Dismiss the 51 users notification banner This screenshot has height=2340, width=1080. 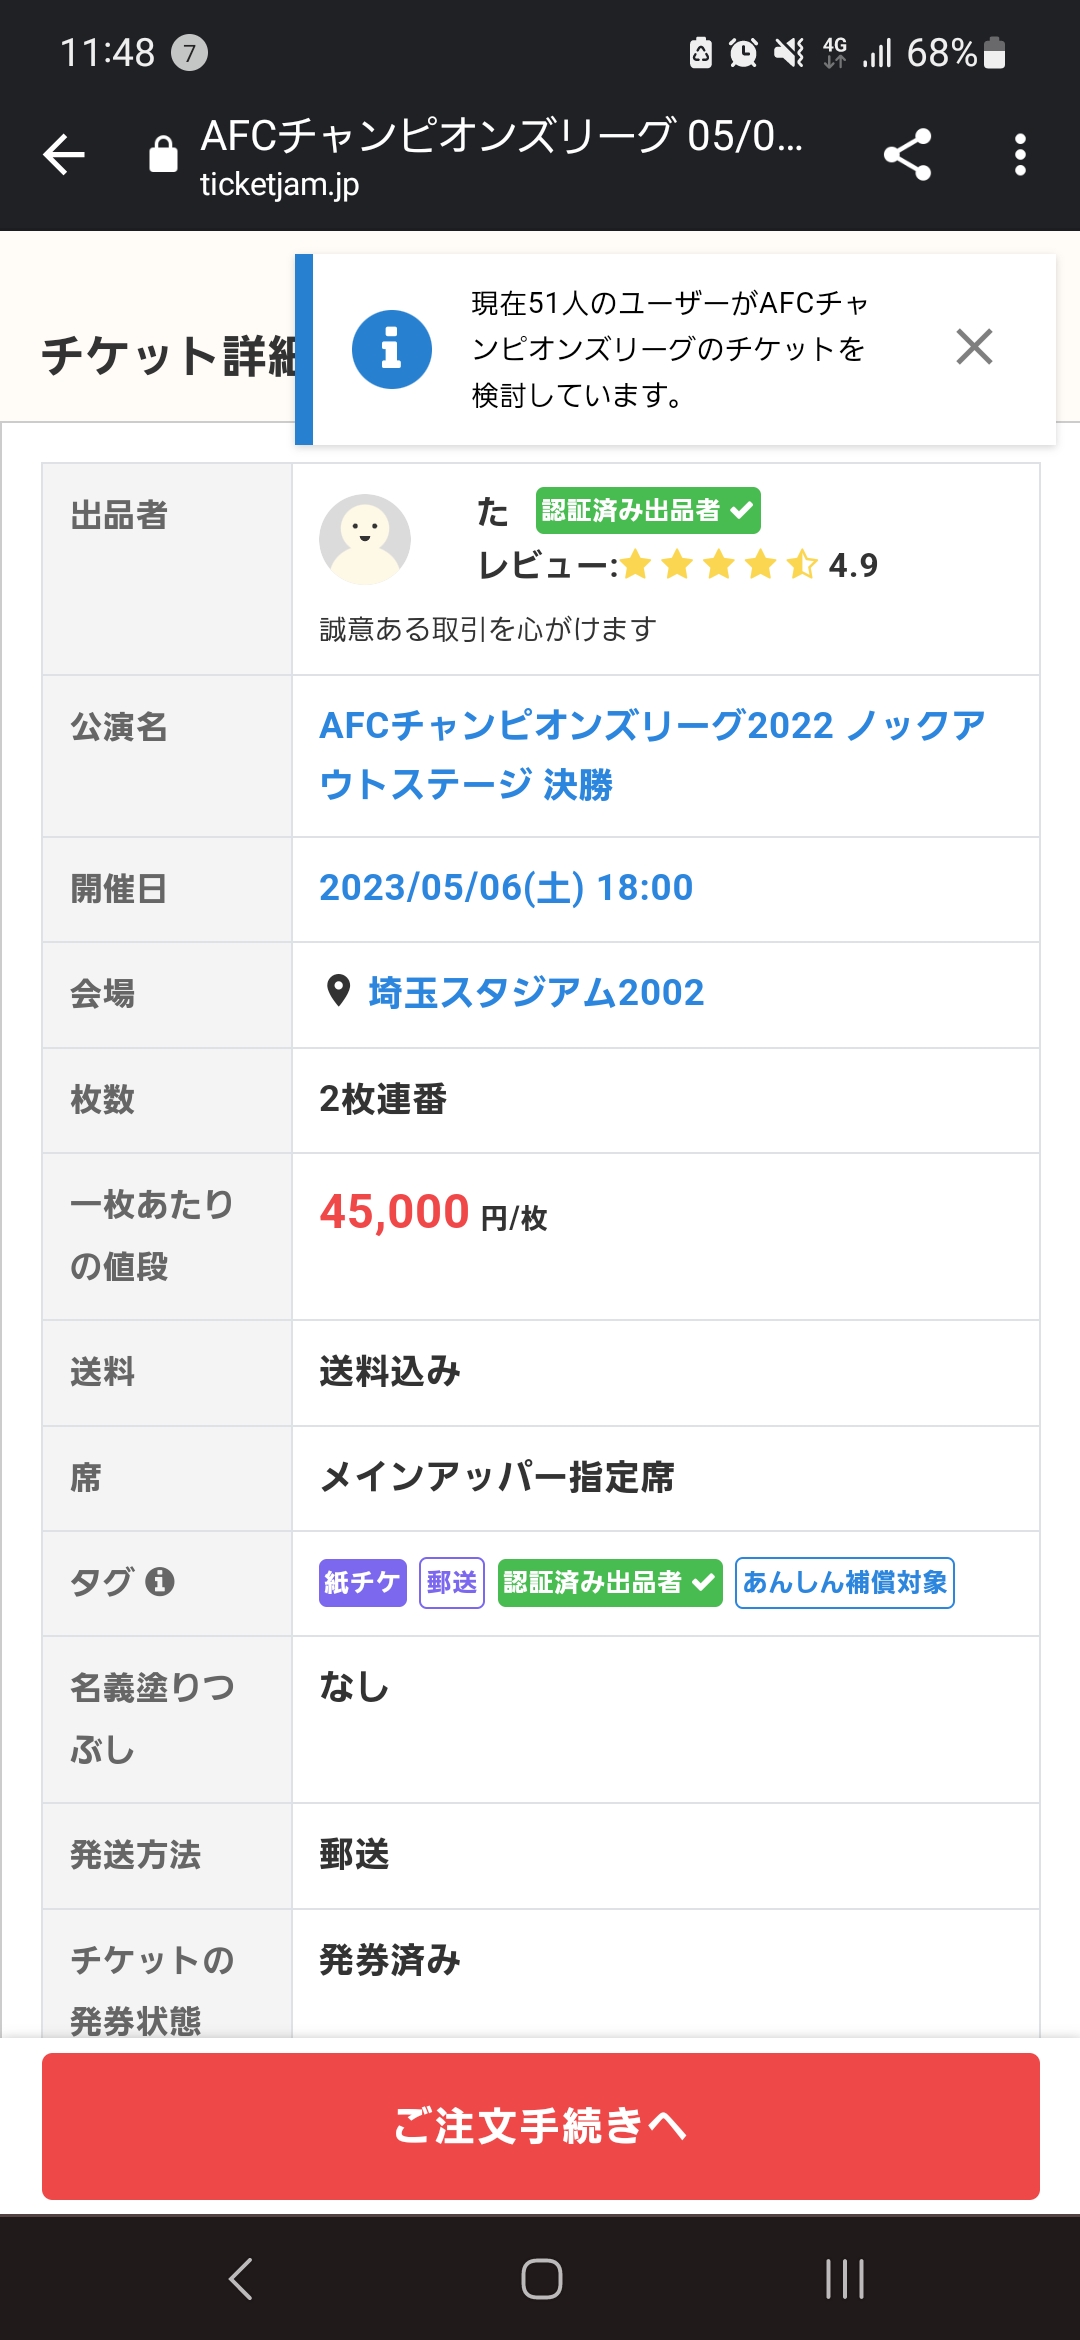pos(974,347)
